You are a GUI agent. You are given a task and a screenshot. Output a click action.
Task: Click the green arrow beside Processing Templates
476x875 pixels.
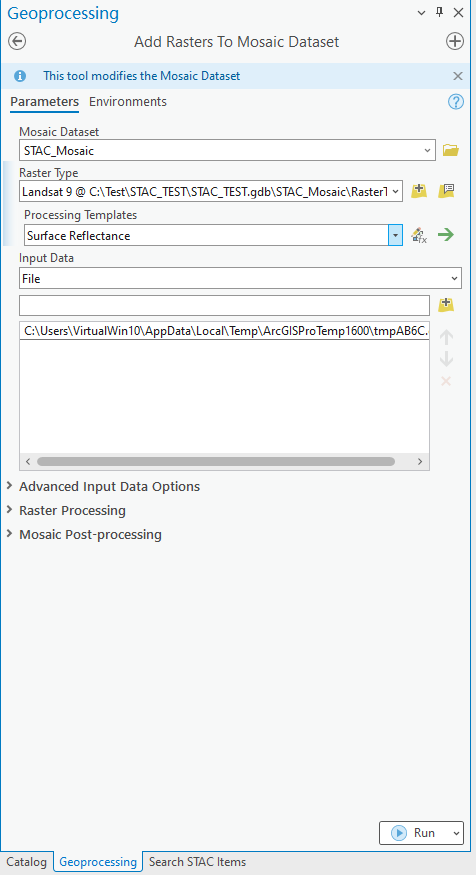point(446,235)
